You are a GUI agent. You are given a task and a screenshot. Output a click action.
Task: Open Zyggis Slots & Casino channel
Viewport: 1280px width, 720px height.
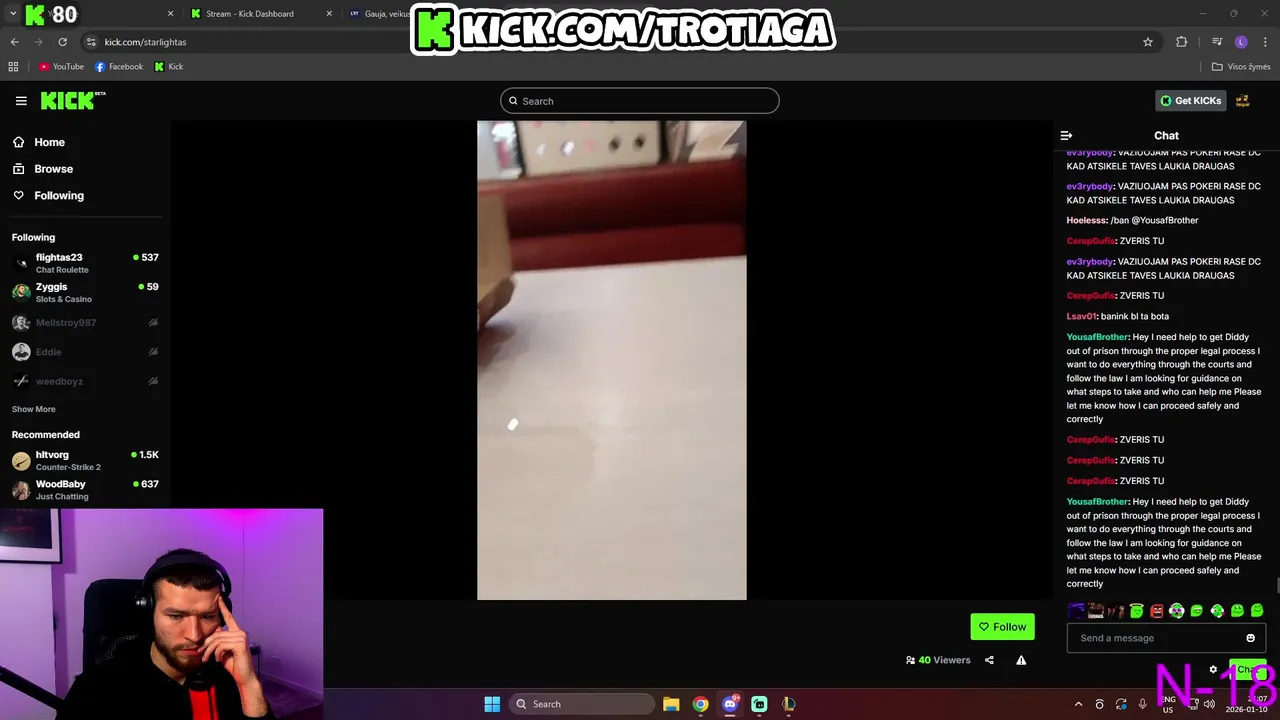click(x=85, y=292)
